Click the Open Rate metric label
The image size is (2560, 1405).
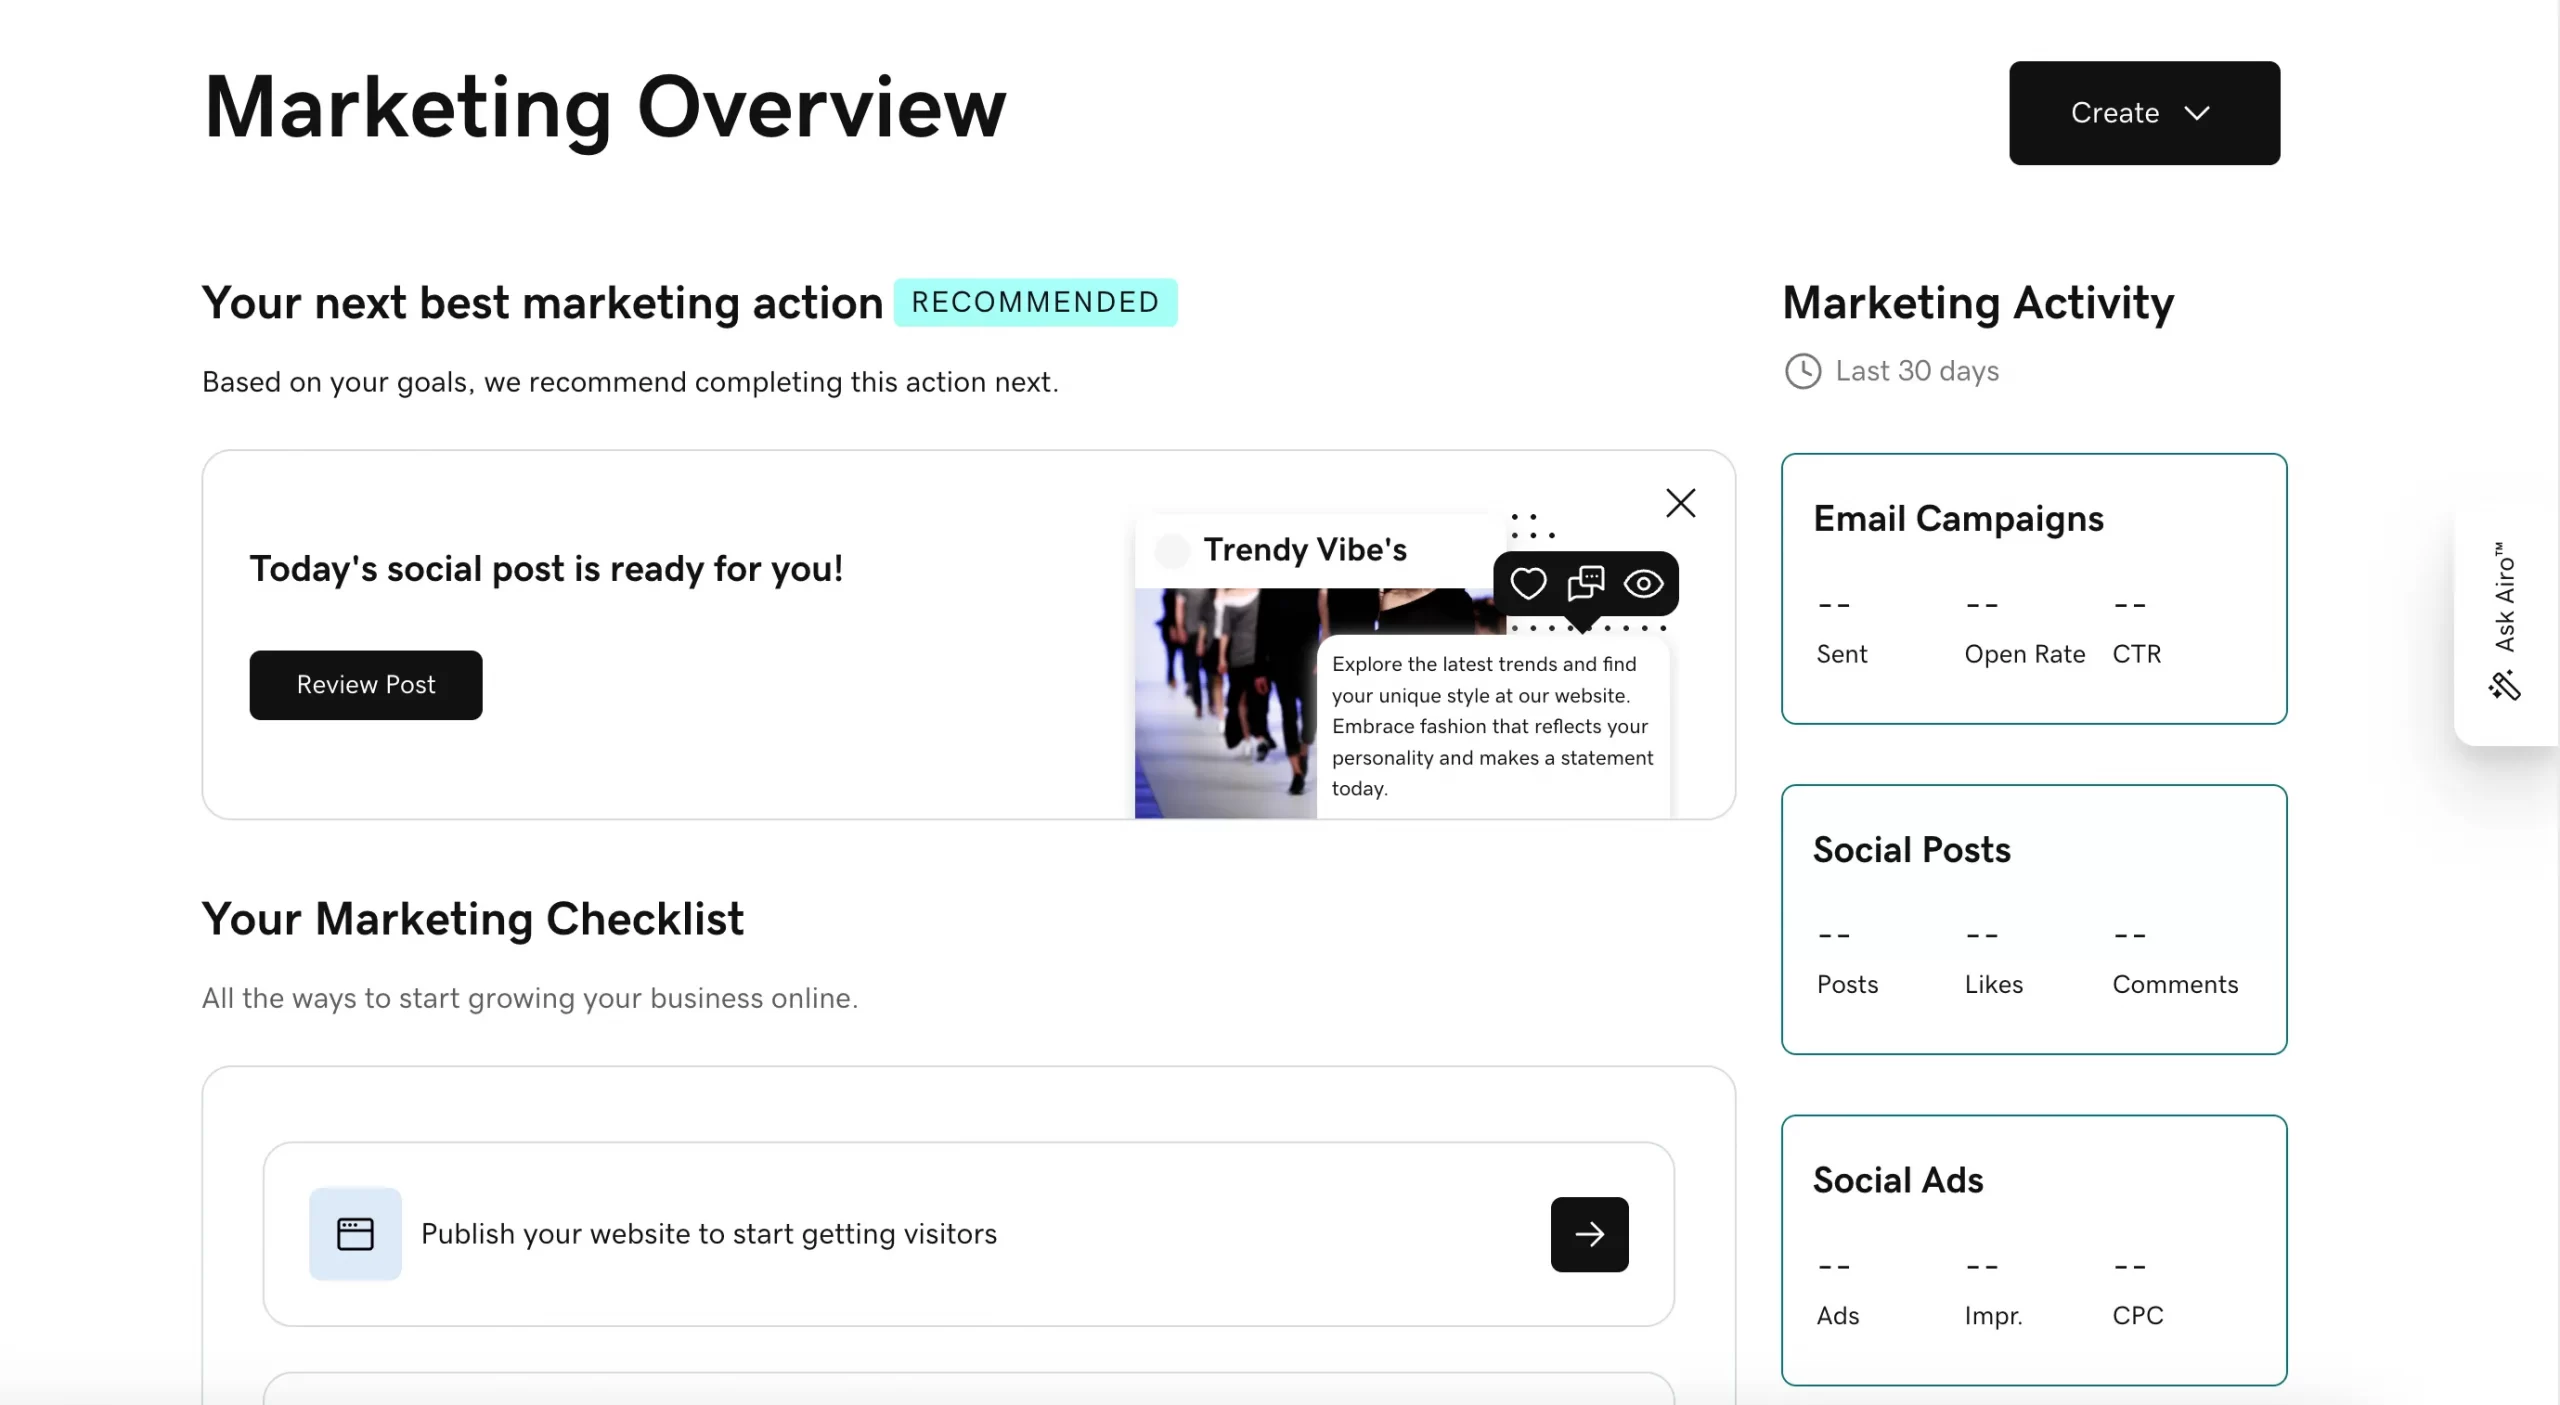(2024, 654)
